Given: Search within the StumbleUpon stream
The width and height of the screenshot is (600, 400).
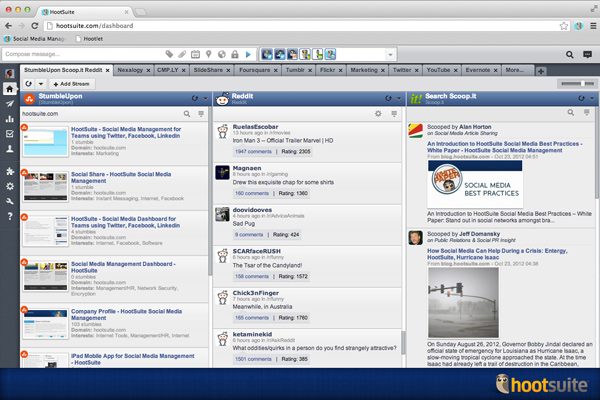Looking at the screenshot, I should [x=187, y=114].
